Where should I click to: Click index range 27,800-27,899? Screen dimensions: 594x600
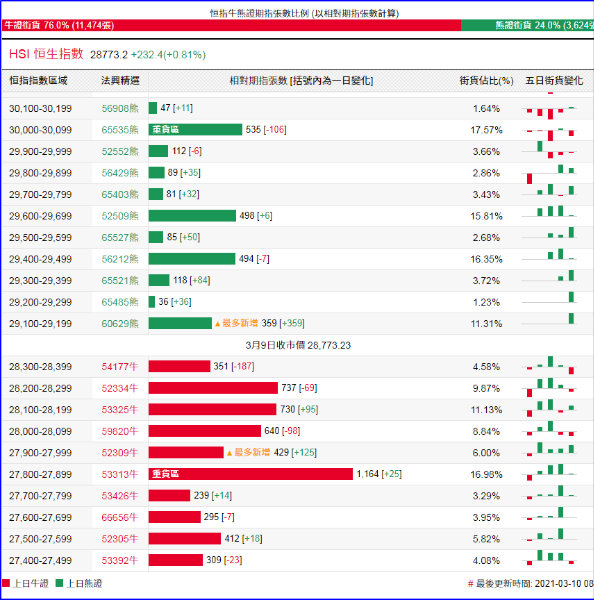coord(40,474)
